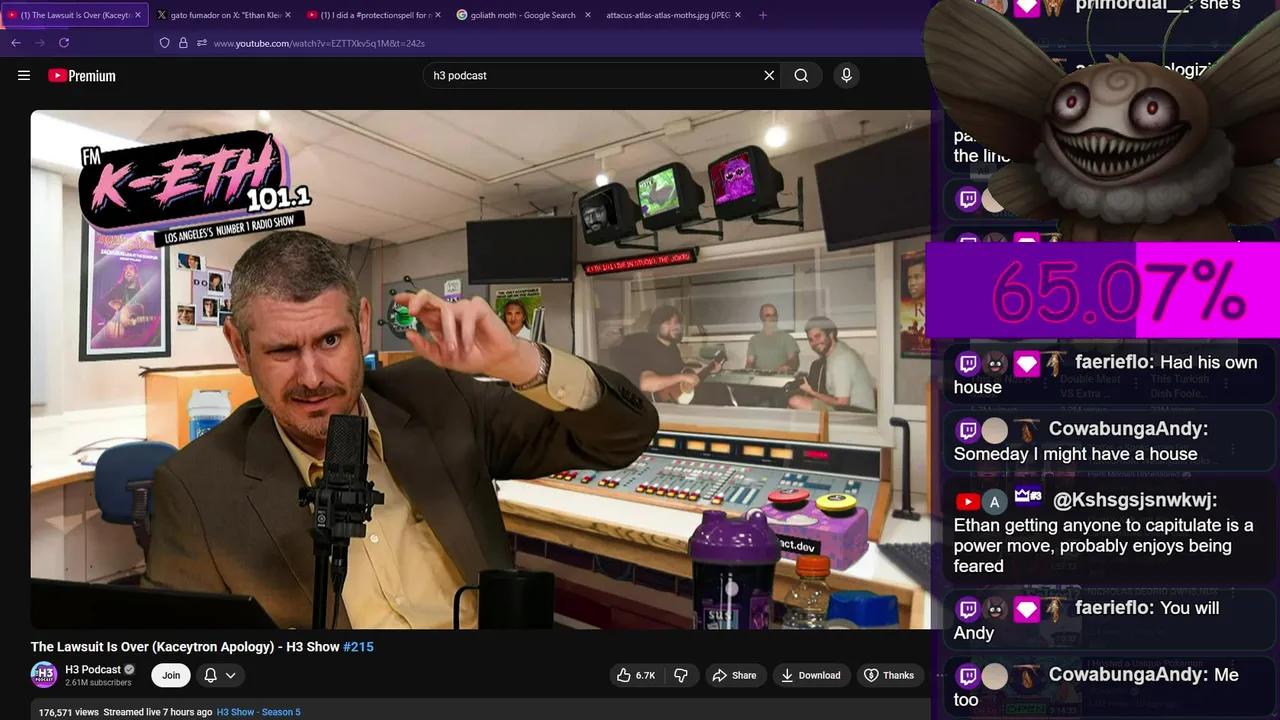Close the "The Lawsuit Is Over" tab

[x=138, y=15]
